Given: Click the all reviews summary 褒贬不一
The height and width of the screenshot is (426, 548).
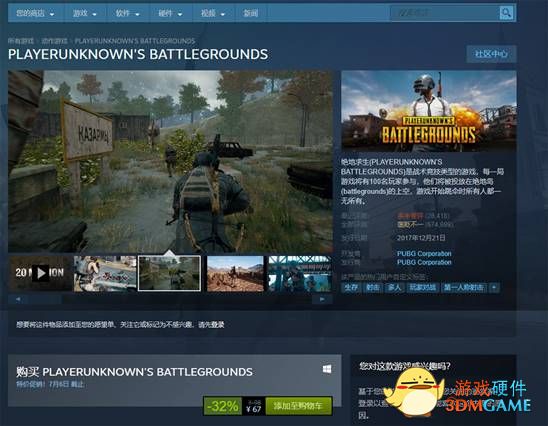Looking at the screenshot, I should pos(410,224).
